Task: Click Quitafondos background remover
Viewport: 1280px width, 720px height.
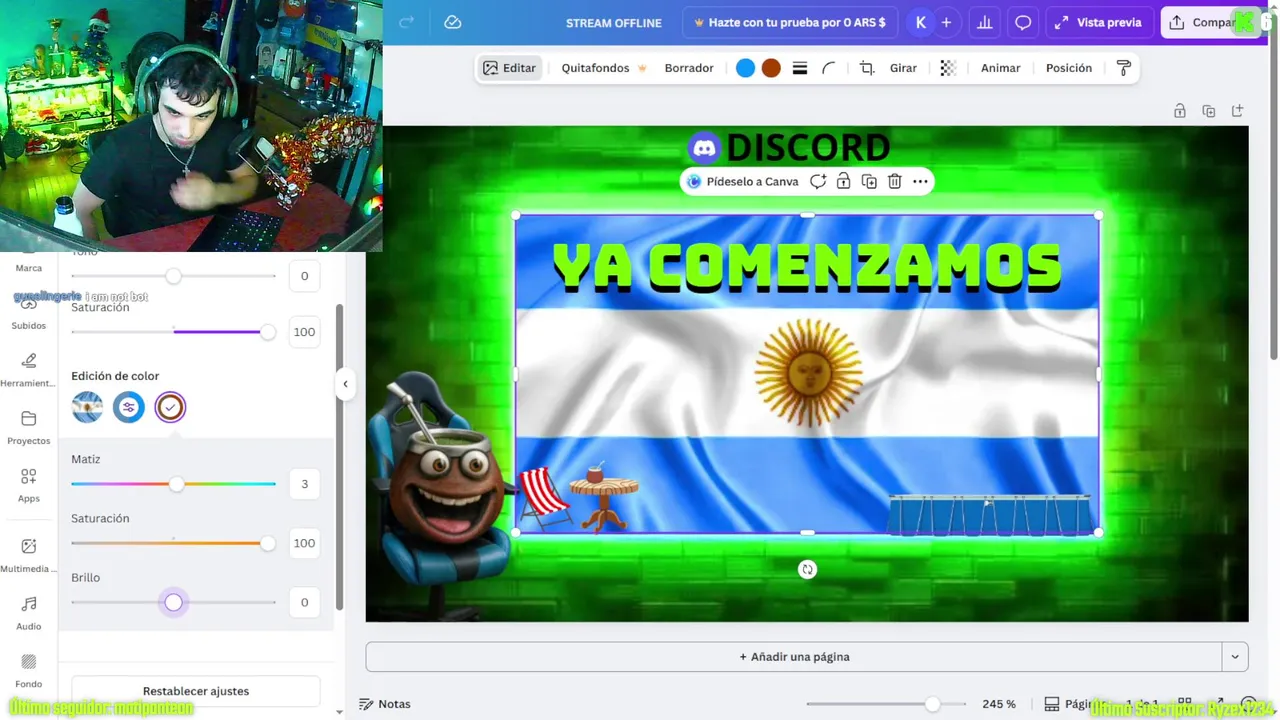Action: click(604, 68)
